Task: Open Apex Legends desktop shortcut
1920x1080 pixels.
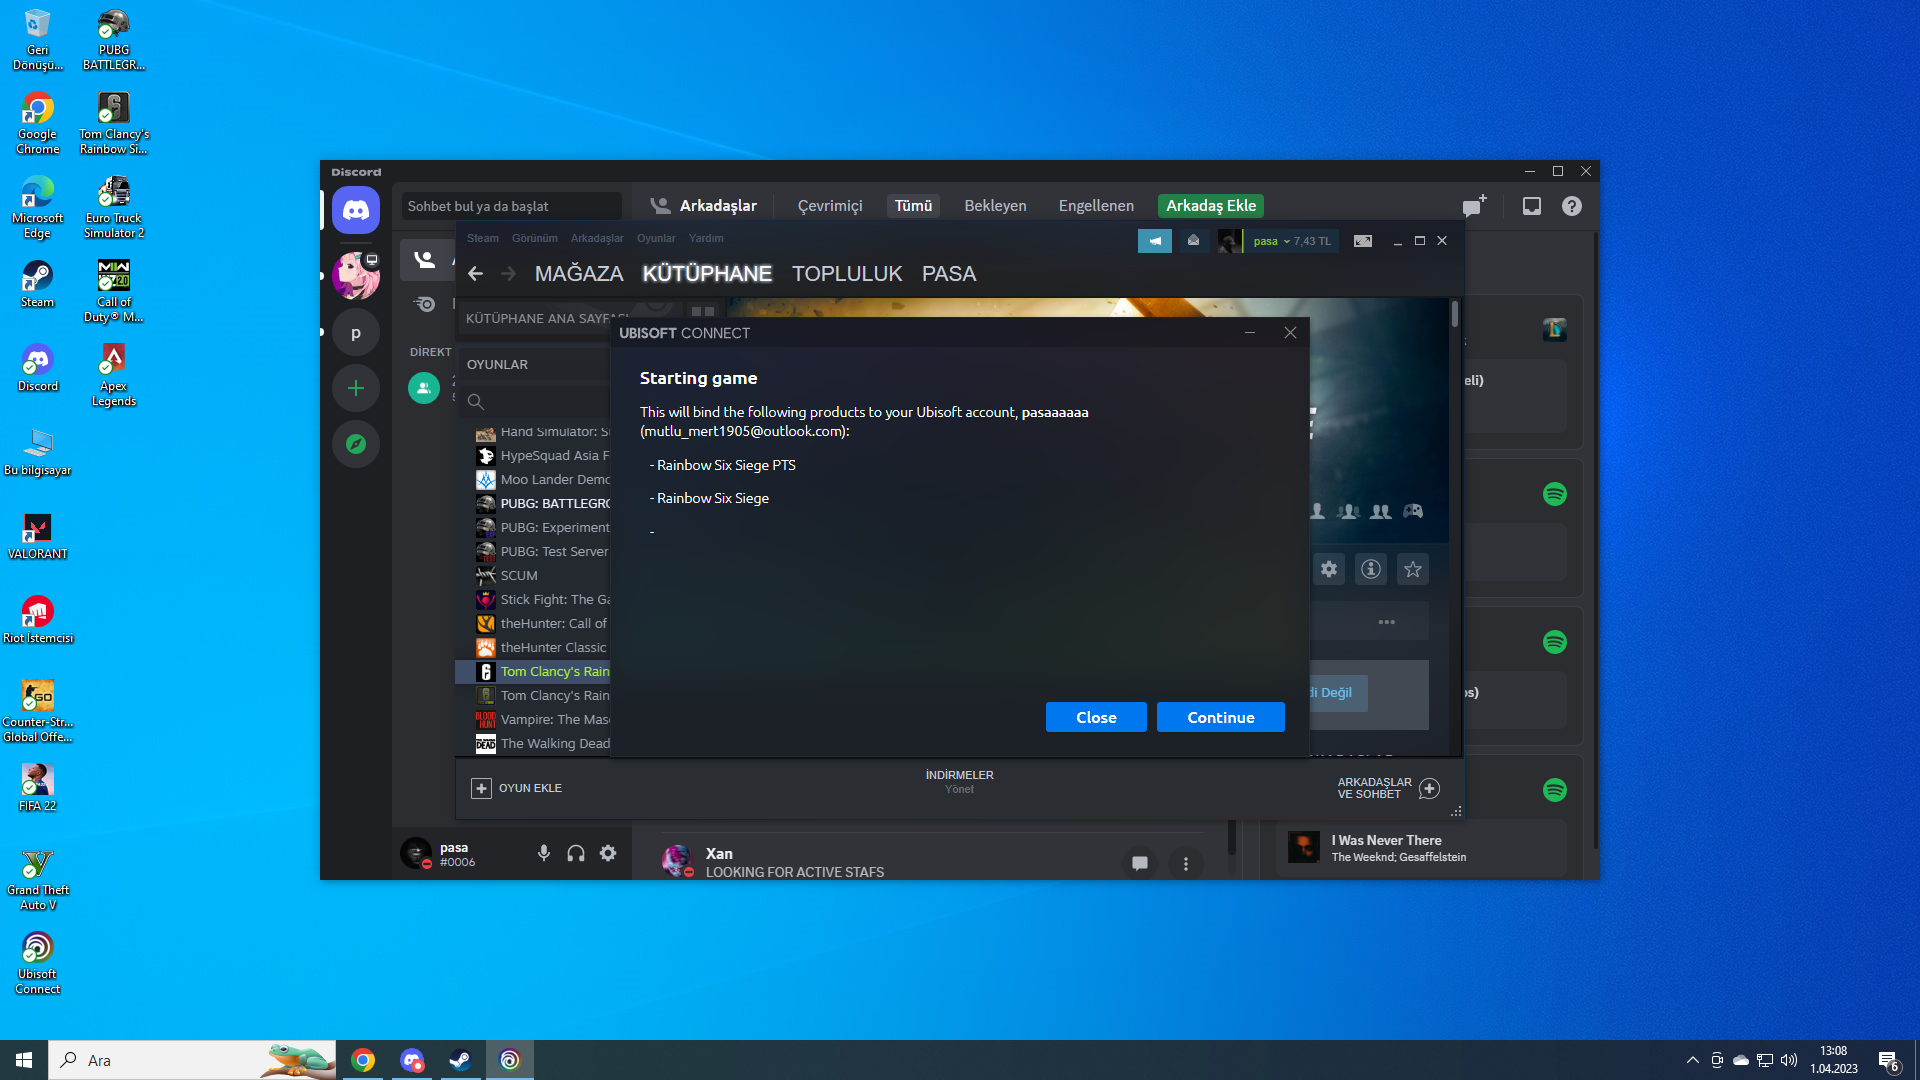Action: [114, 375]
